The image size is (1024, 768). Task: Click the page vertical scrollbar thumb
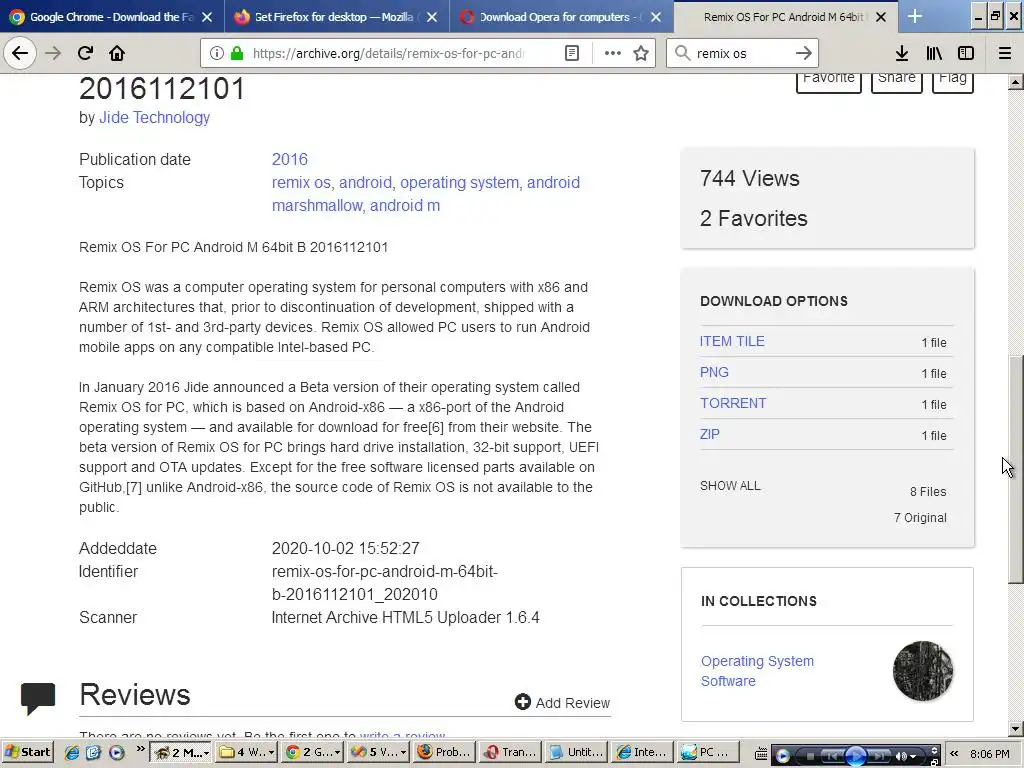1015,469
